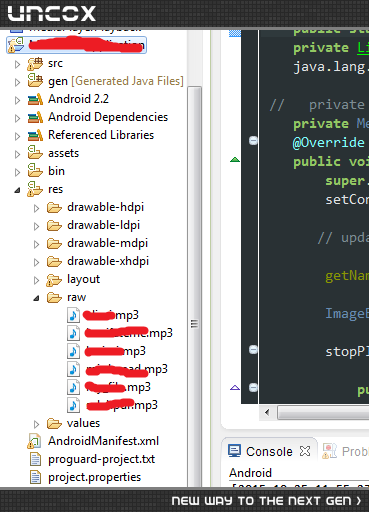This screenshot has width=369, height=512.
Task: Click the res folder icon
Action: [35, 189]
